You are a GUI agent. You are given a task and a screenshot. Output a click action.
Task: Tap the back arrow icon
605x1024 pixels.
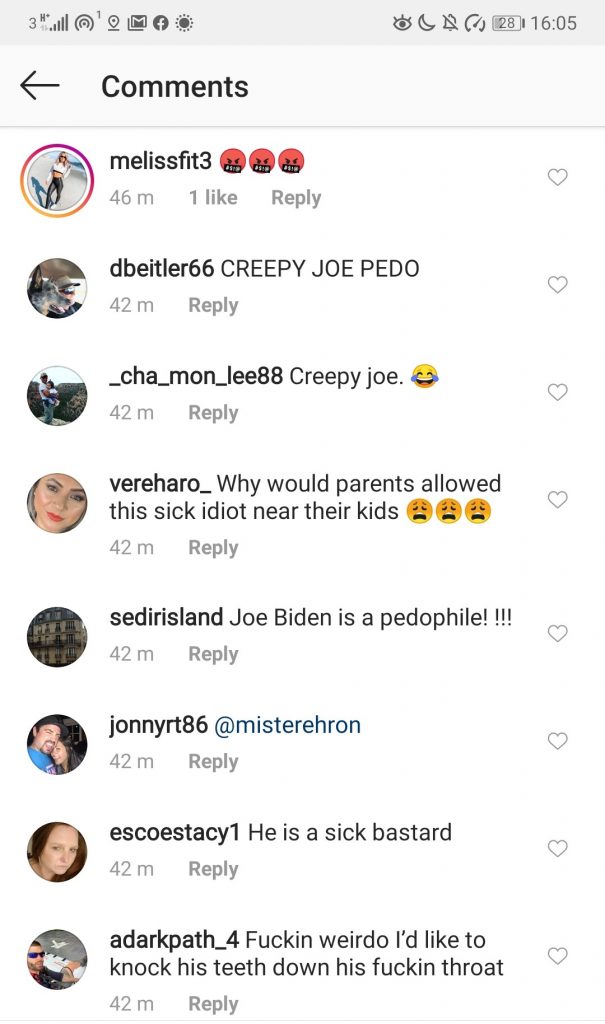point(40,86)
